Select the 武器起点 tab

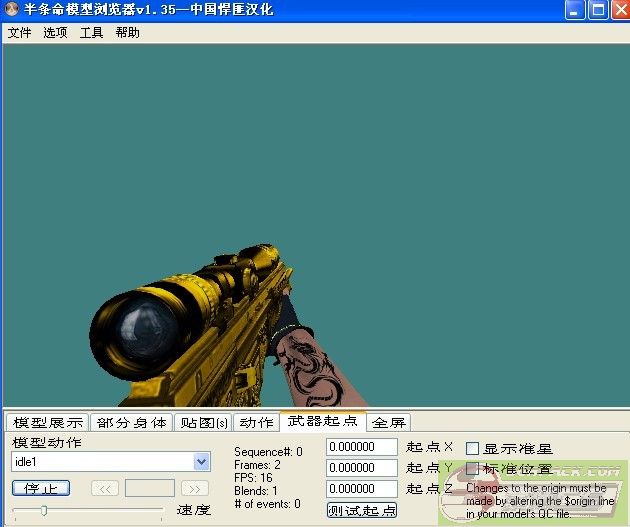tap(323, 421)
